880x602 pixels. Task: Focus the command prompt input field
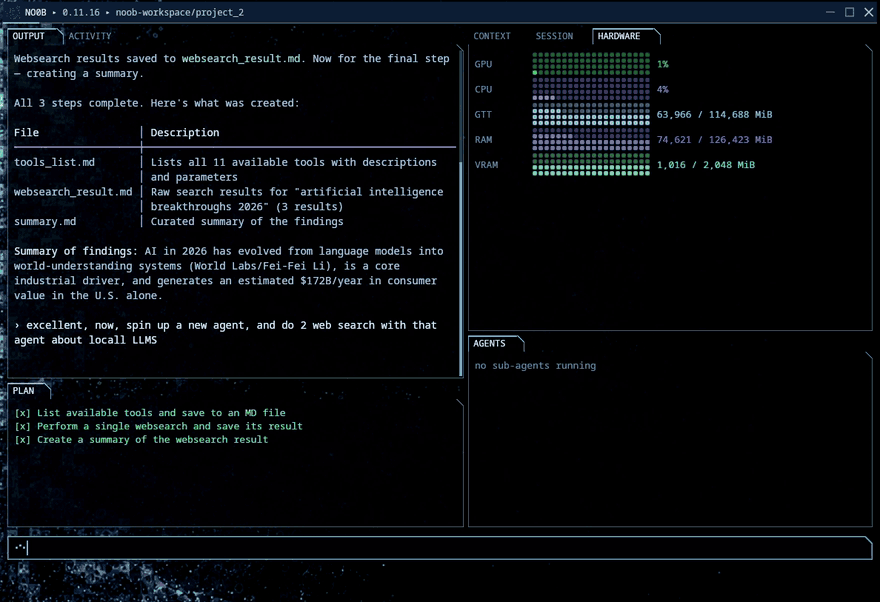click(x=440, y=548)
